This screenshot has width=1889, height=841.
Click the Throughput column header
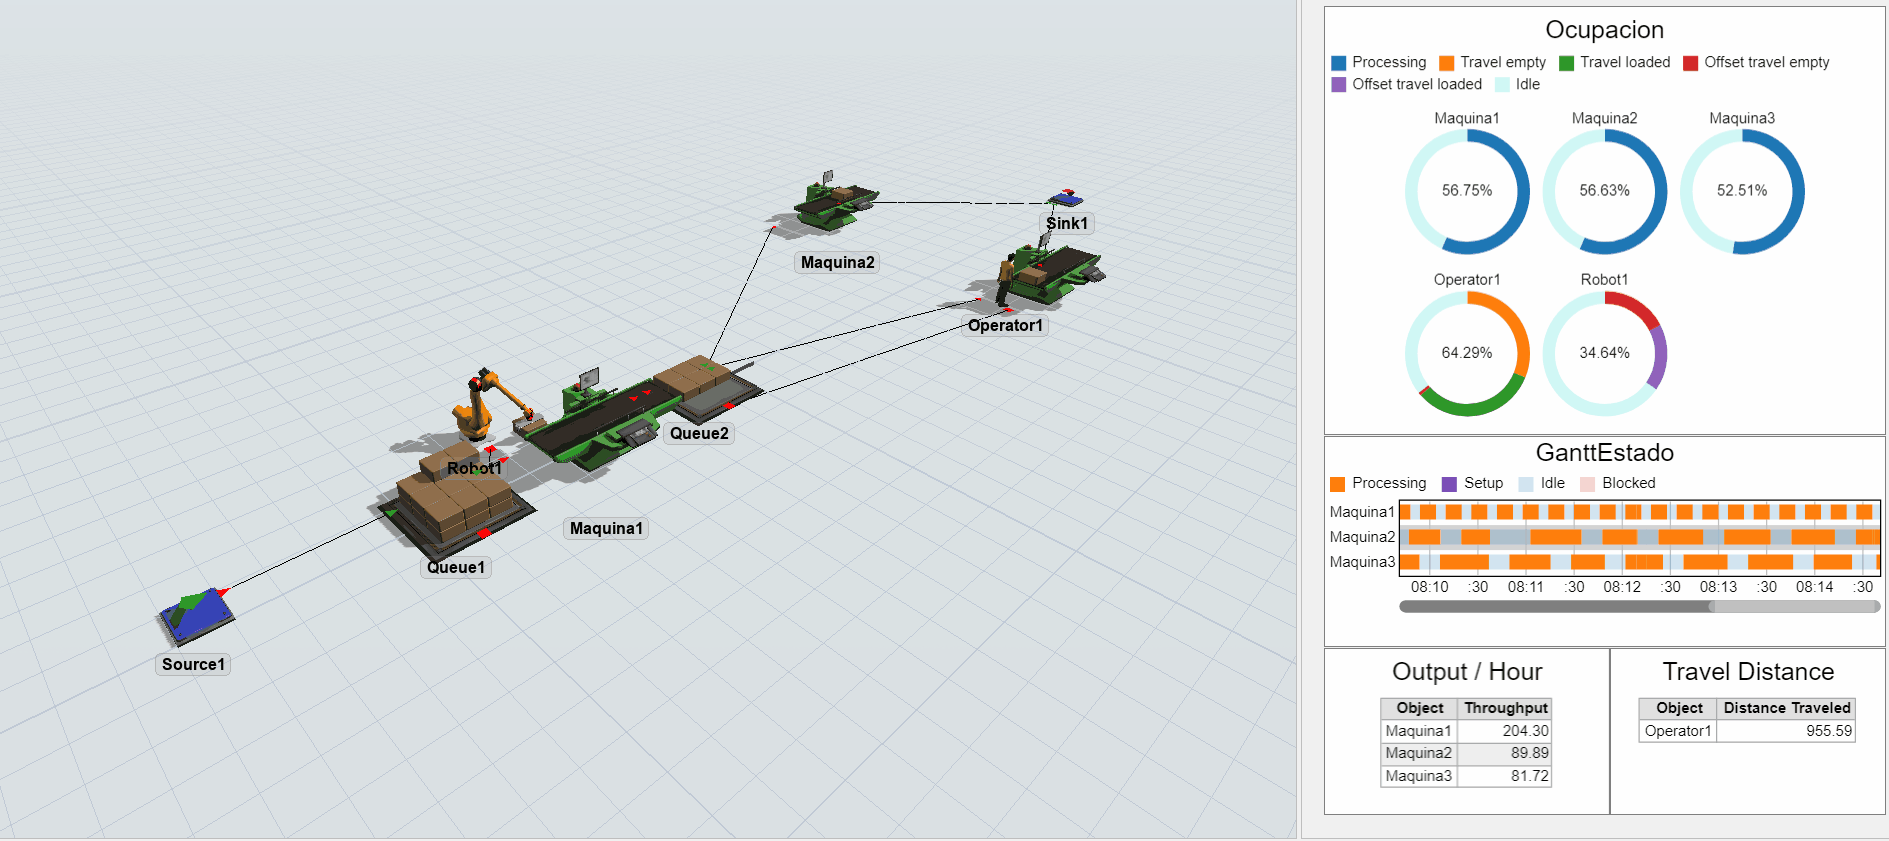pyautogui.click(x=1505, y=708)
